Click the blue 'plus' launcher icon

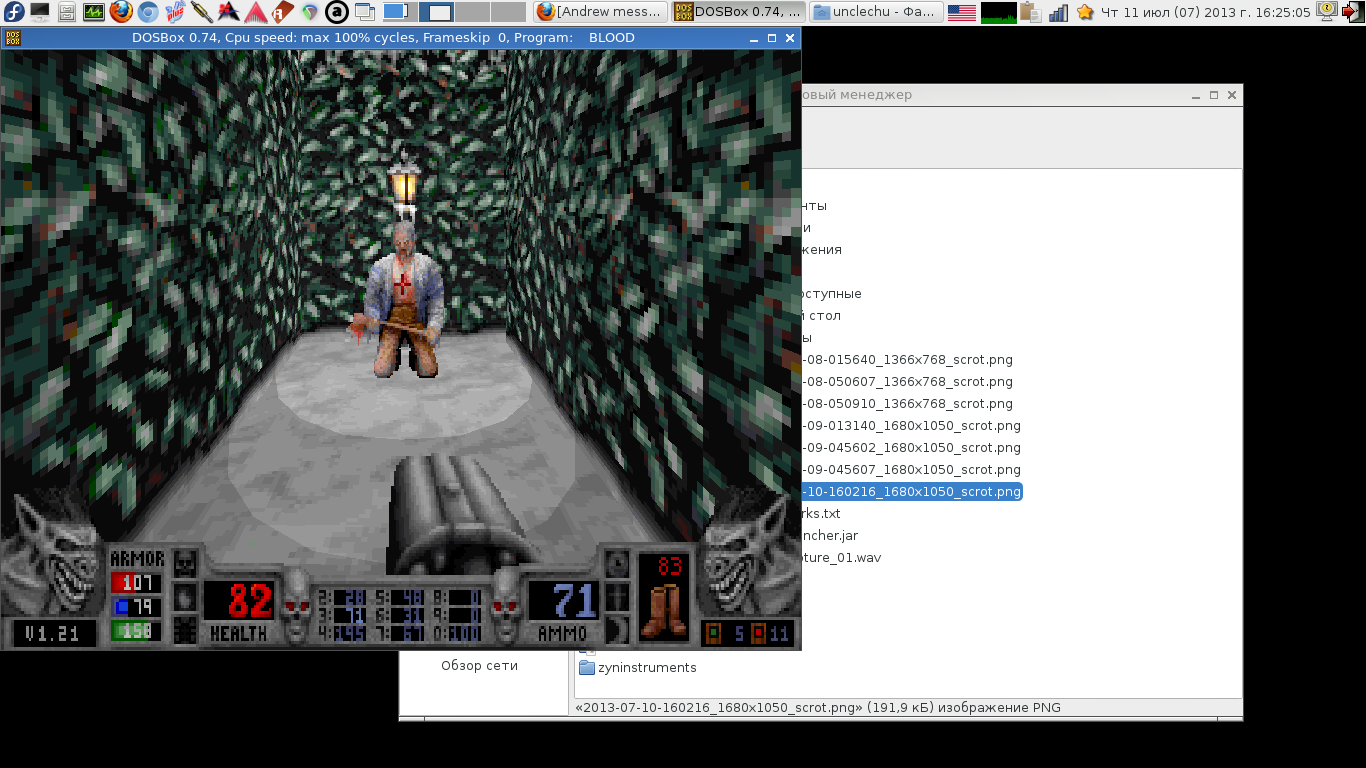[175, 12]
